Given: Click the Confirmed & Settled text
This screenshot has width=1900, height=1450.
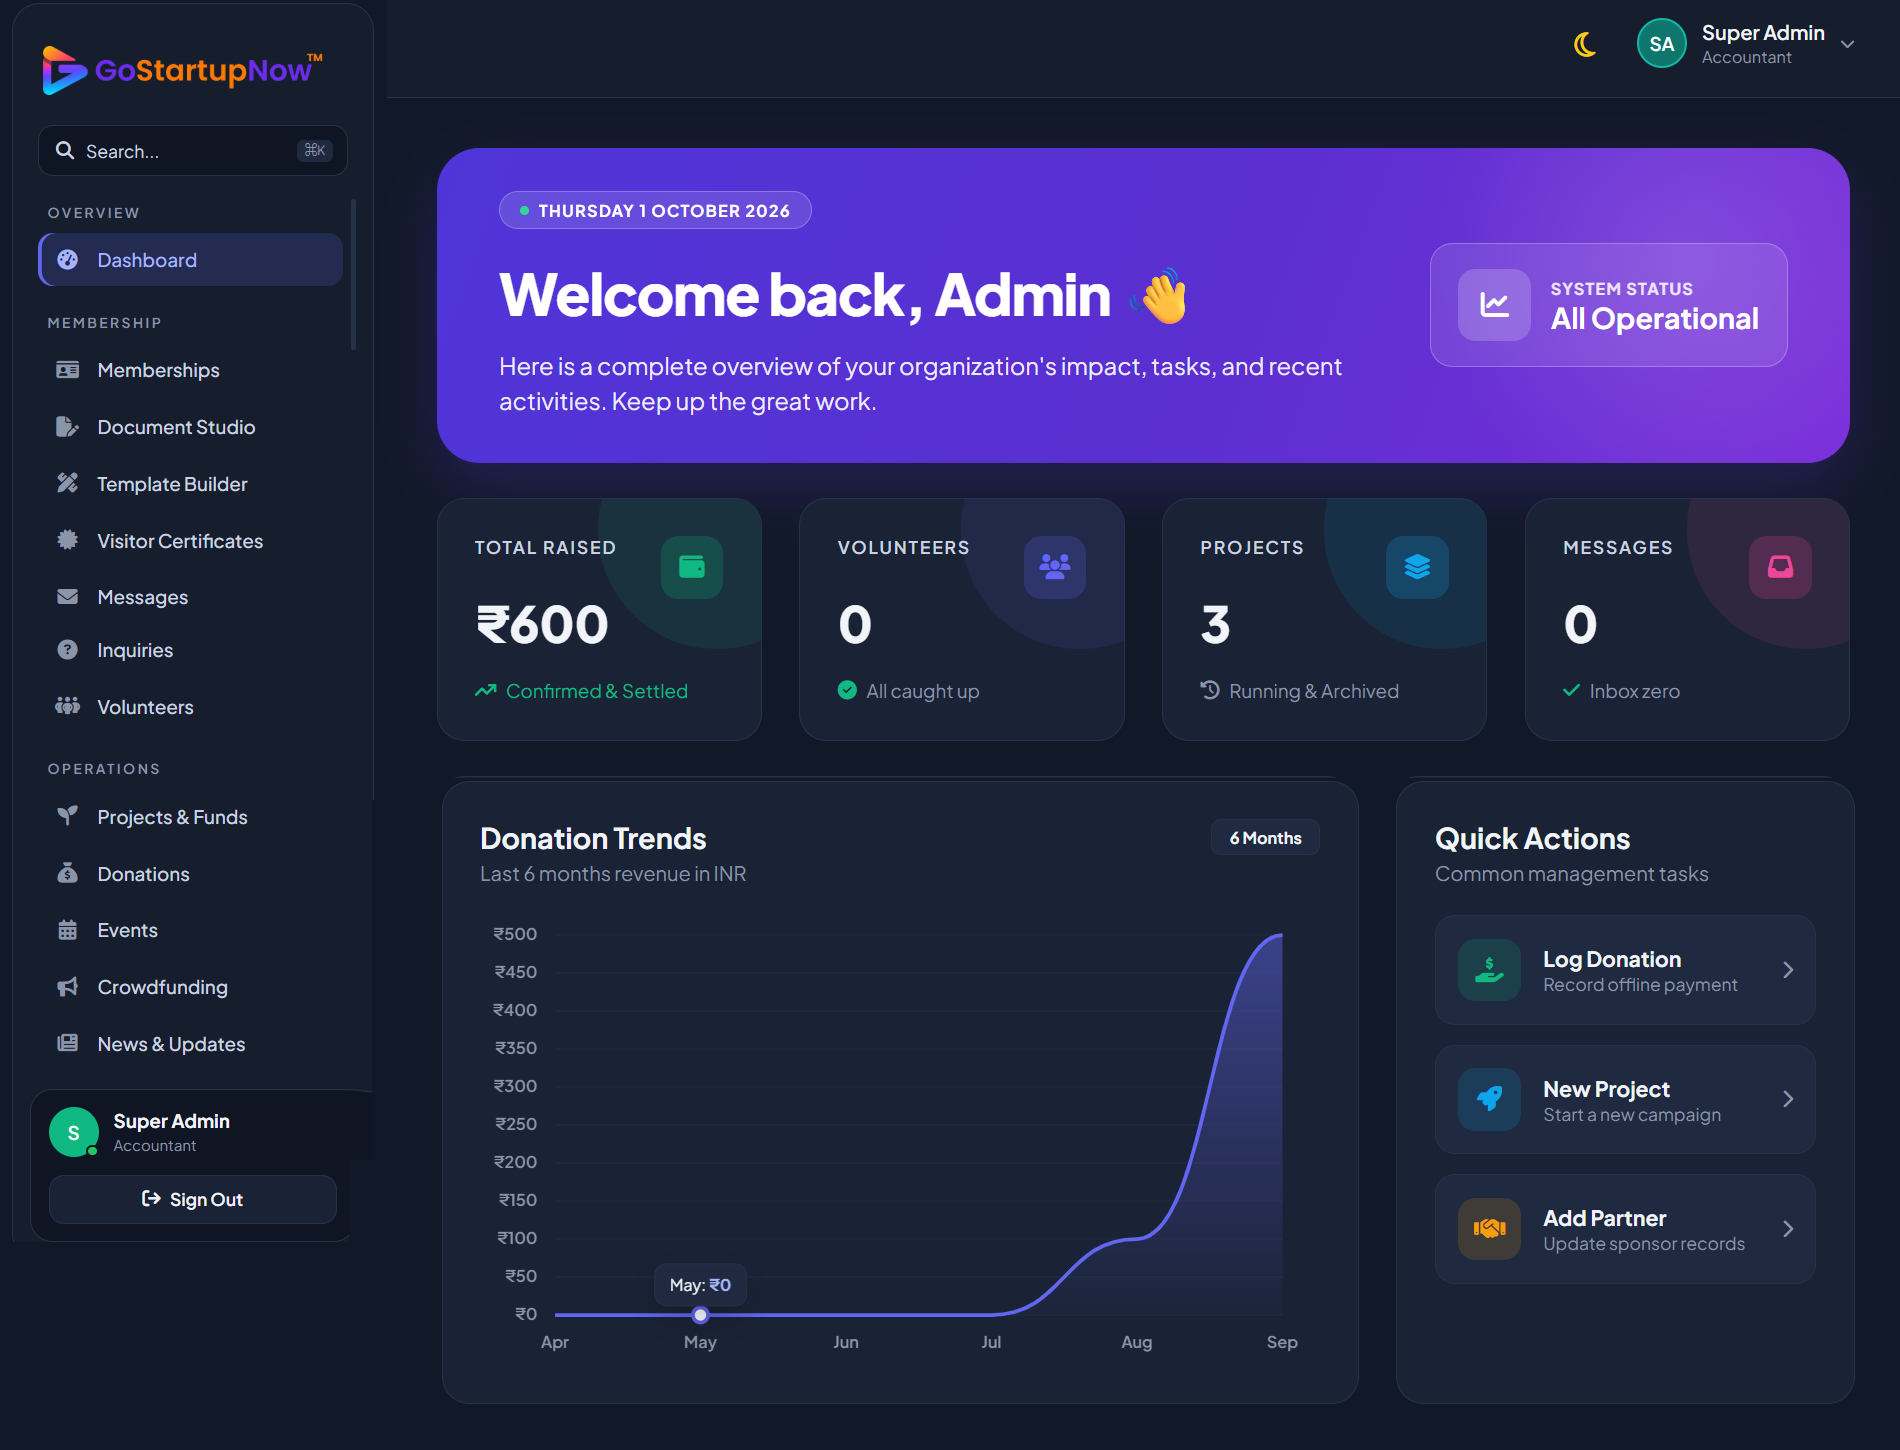Looking at the screenshot, I should [597, 691].
